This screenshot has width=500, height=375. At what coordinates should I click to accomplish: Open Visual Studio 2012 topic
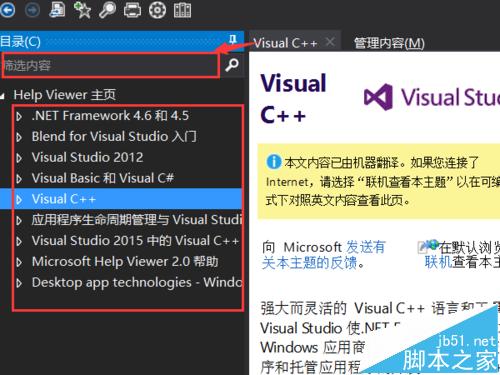click(x=87, y=157)
